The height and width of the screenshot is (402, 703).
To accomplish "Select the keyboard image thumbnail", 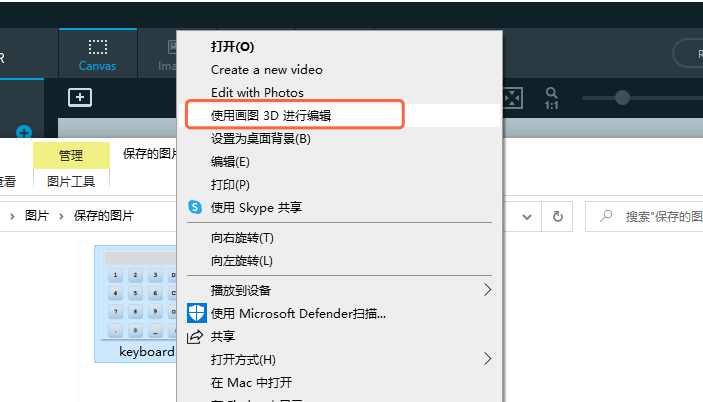I will 140,295.
